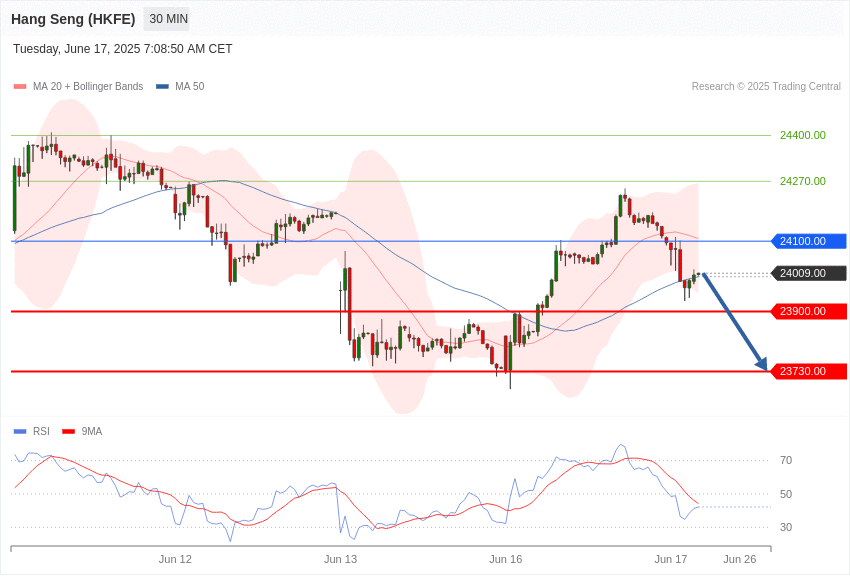Click the RSI legend color swatch
Viewport: 850px width, 576px height.
pos(20,431)
